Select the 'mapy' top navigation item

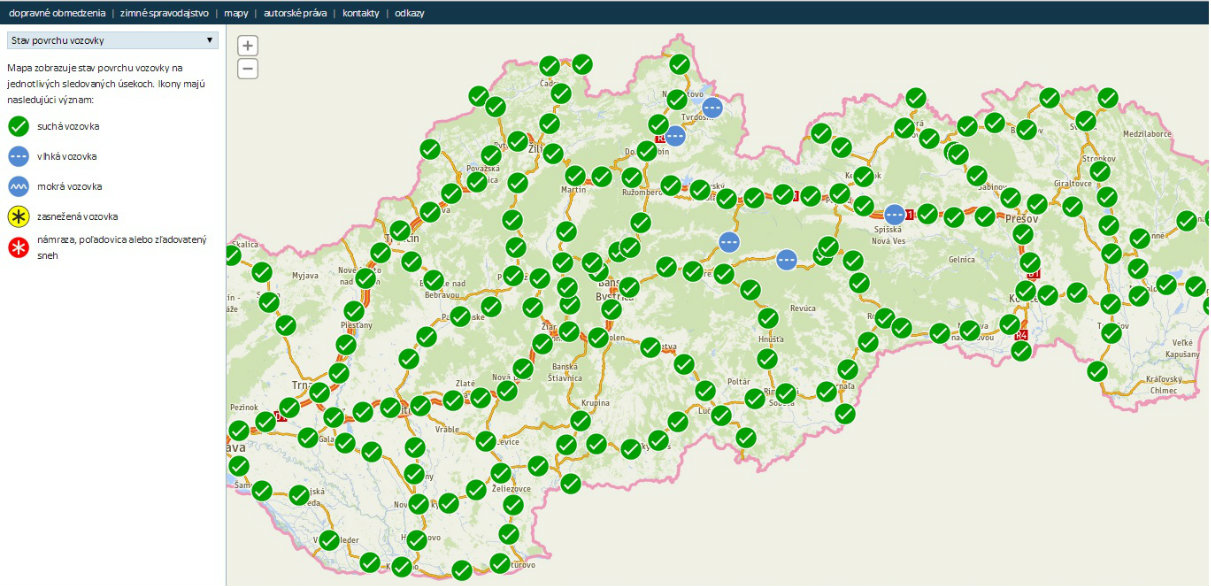tap(236, 13)
